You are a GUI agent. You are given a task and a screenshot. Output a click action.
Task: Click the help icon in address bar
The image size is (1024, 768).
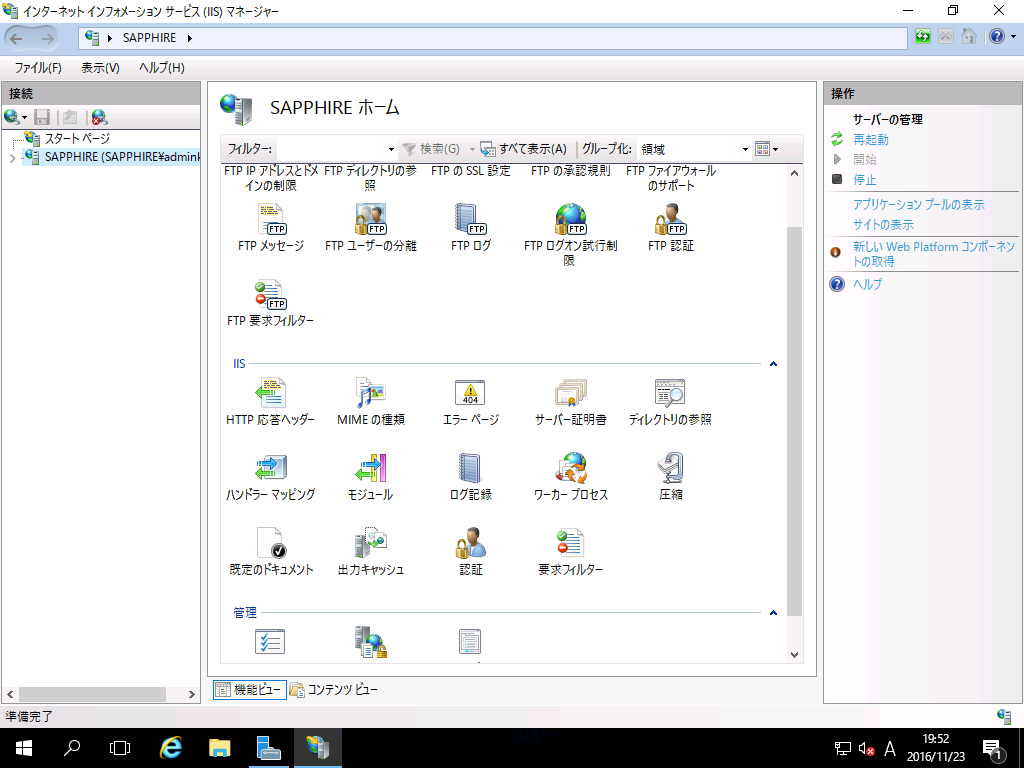[x=997, y=37]
